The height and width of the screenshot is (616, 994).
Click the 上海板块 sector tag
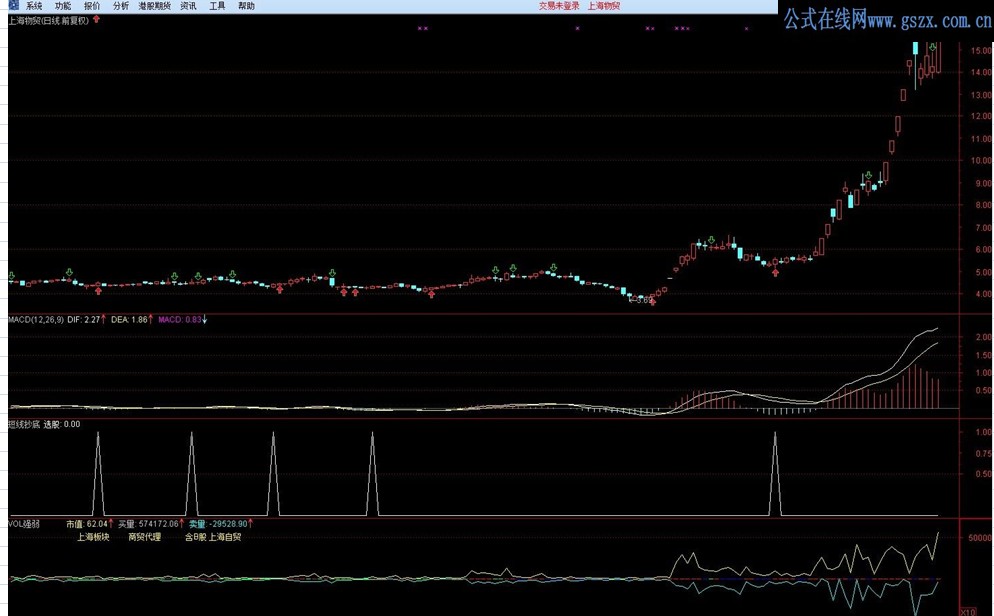(x=93, y=537)
